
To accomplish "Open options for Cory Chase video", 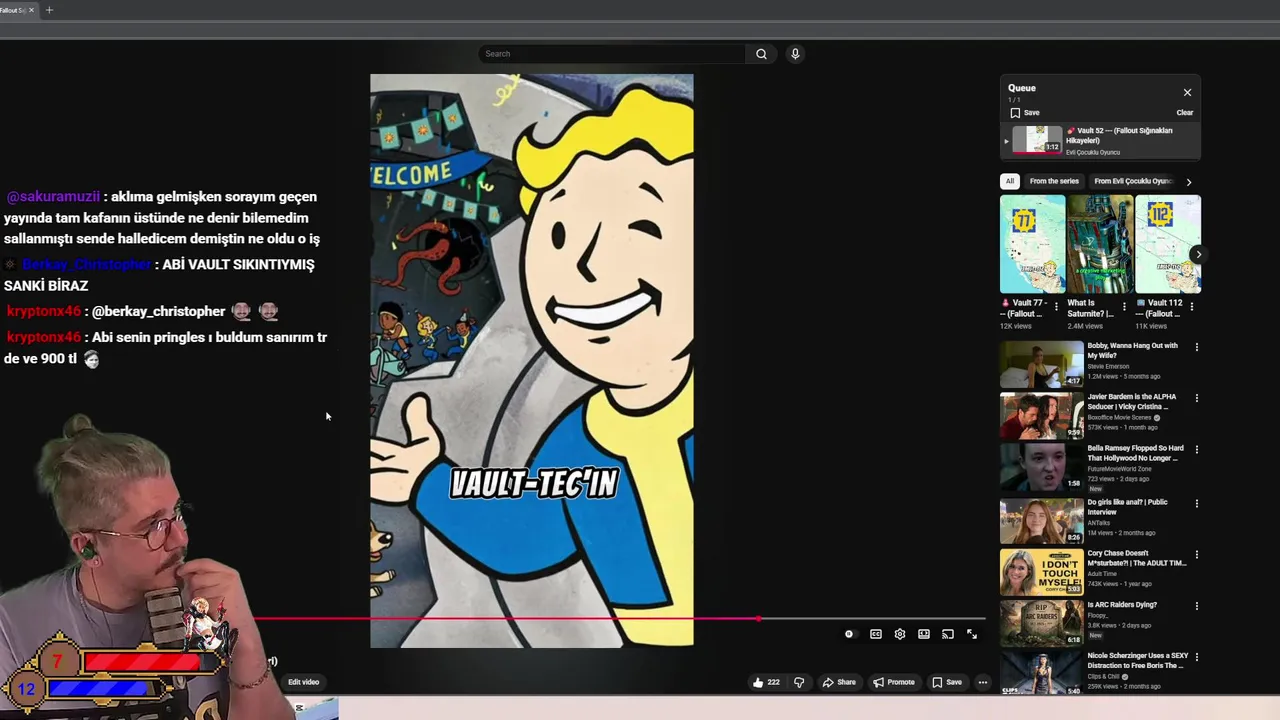I will pyautogui.click(x=1196, y=554).
